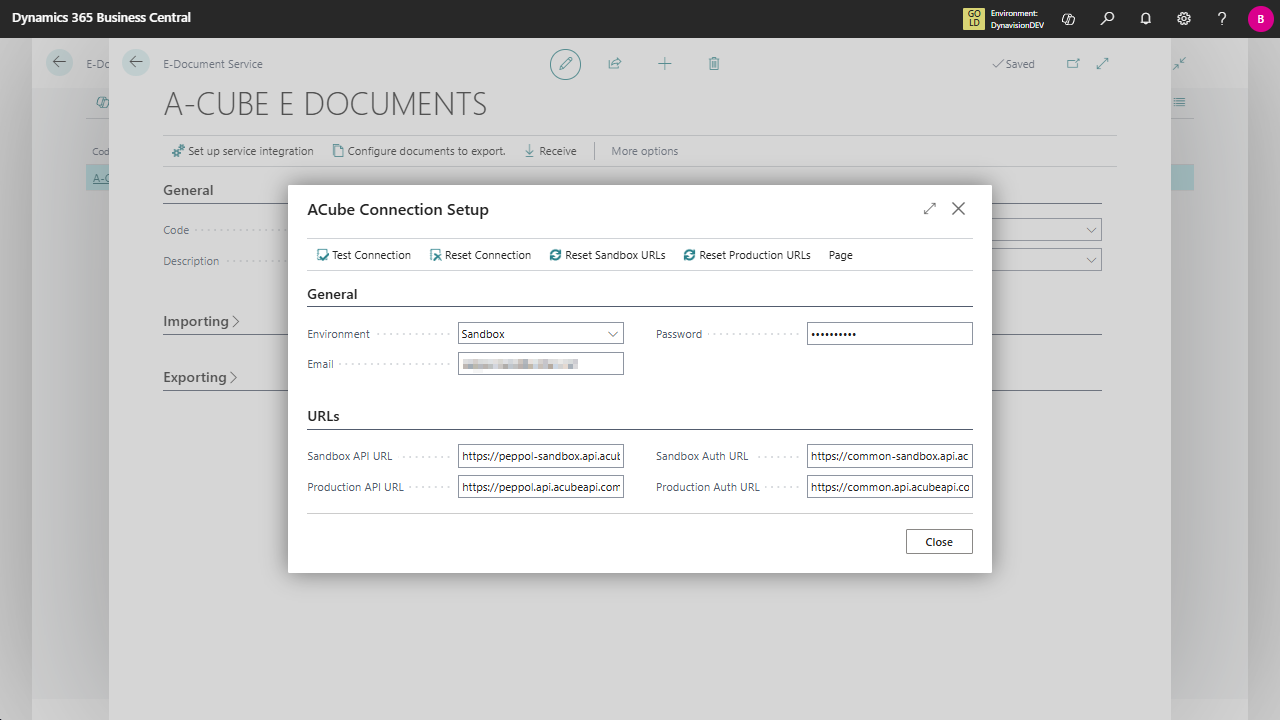Click the Close button in dialog
The image size is (1280, 720).
click(x=939, y=542)
